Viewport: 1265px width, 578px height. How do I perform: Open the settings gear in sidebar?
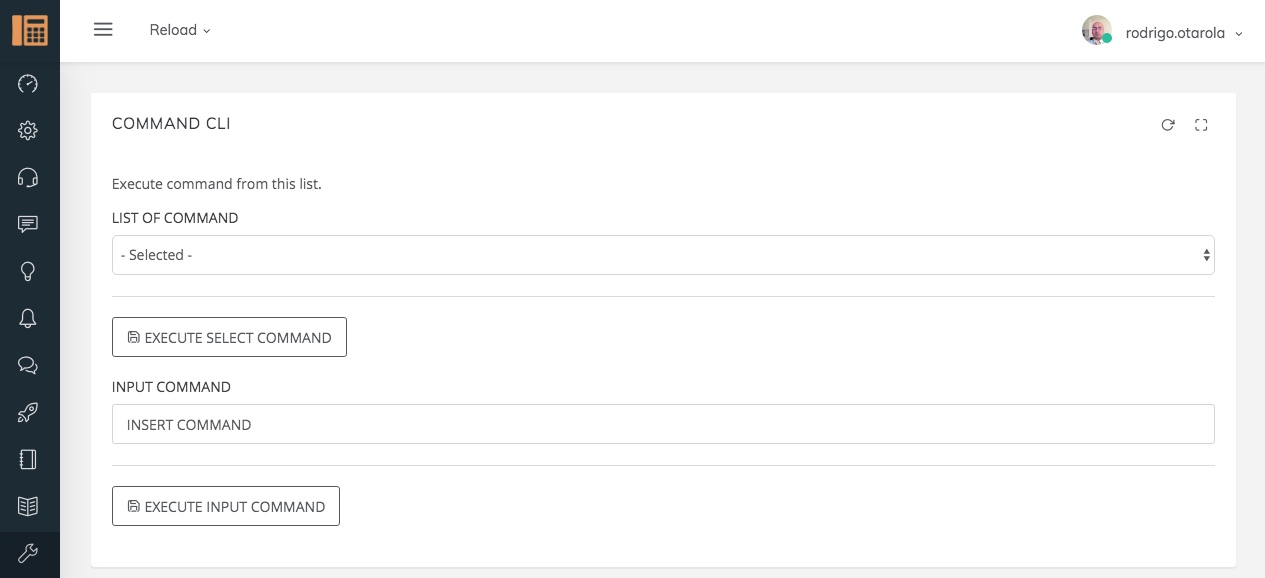point(28,130)
